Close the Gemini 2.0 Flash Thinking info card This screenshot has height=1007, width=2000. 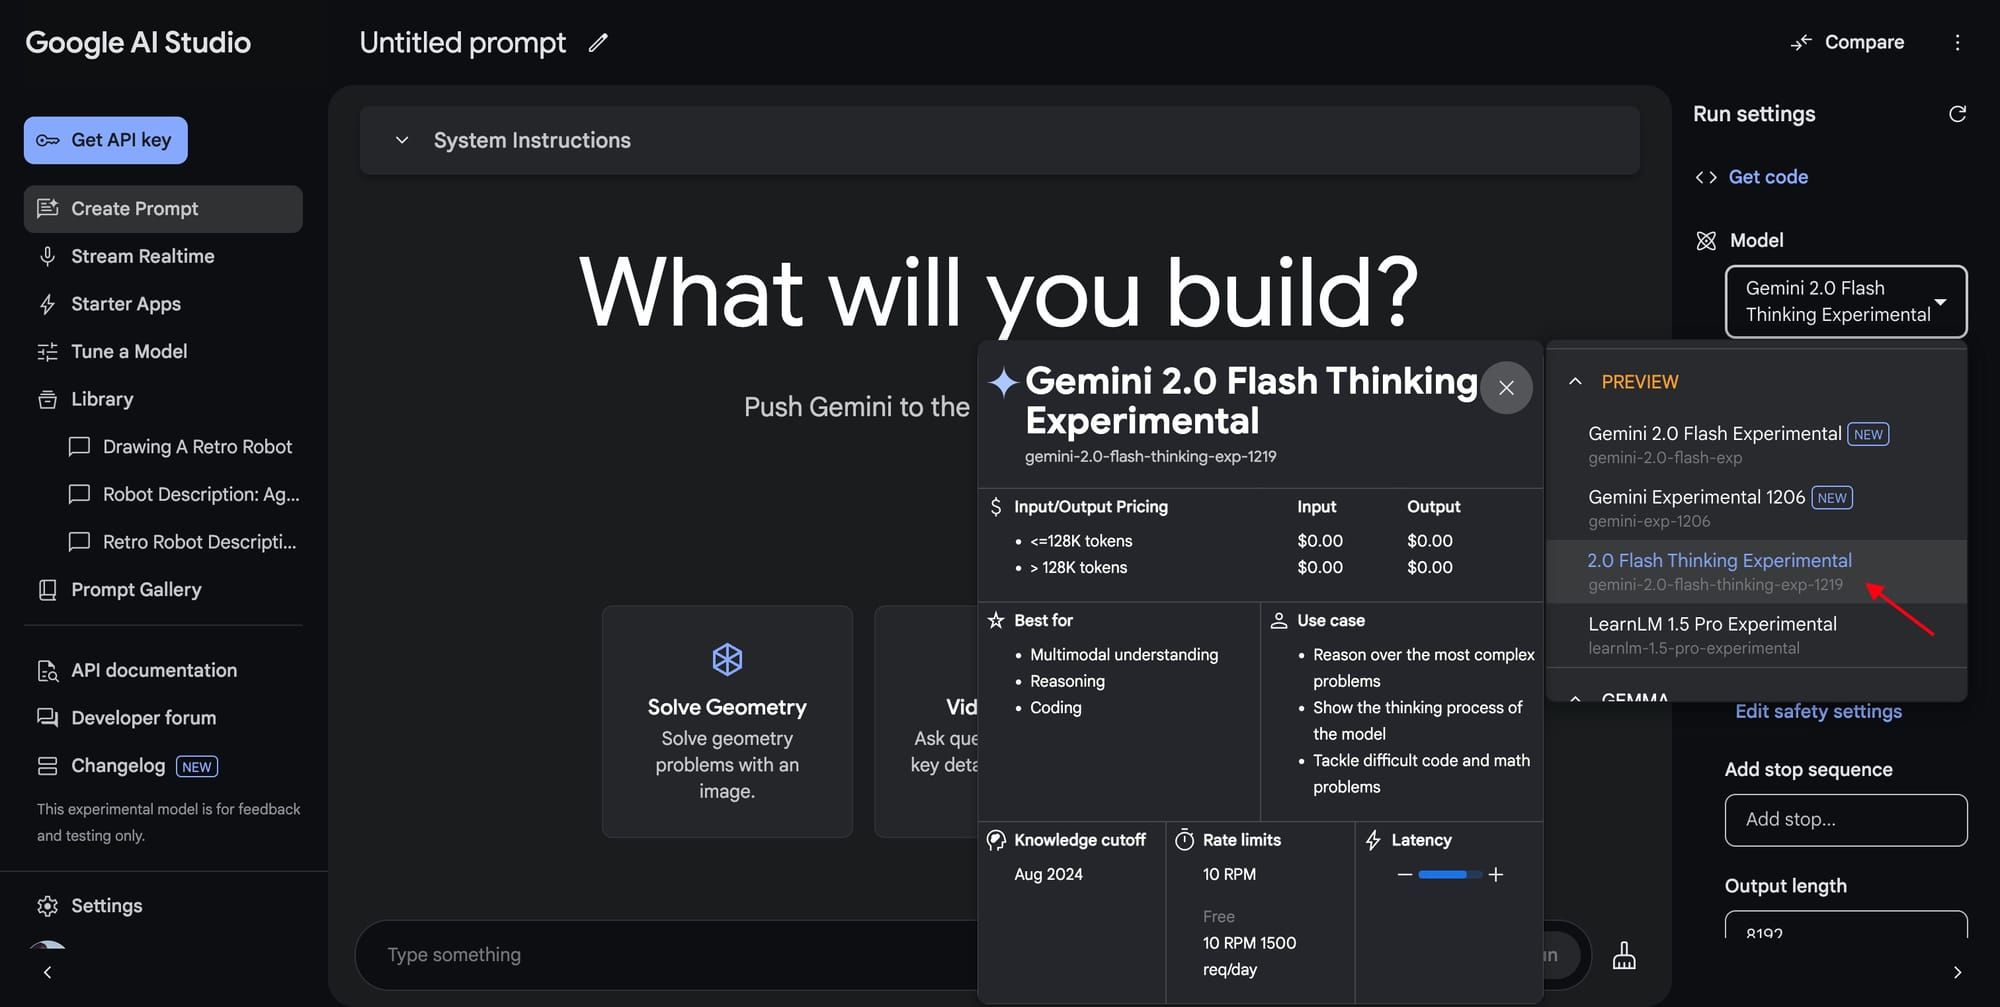(x=1507, y=388)
